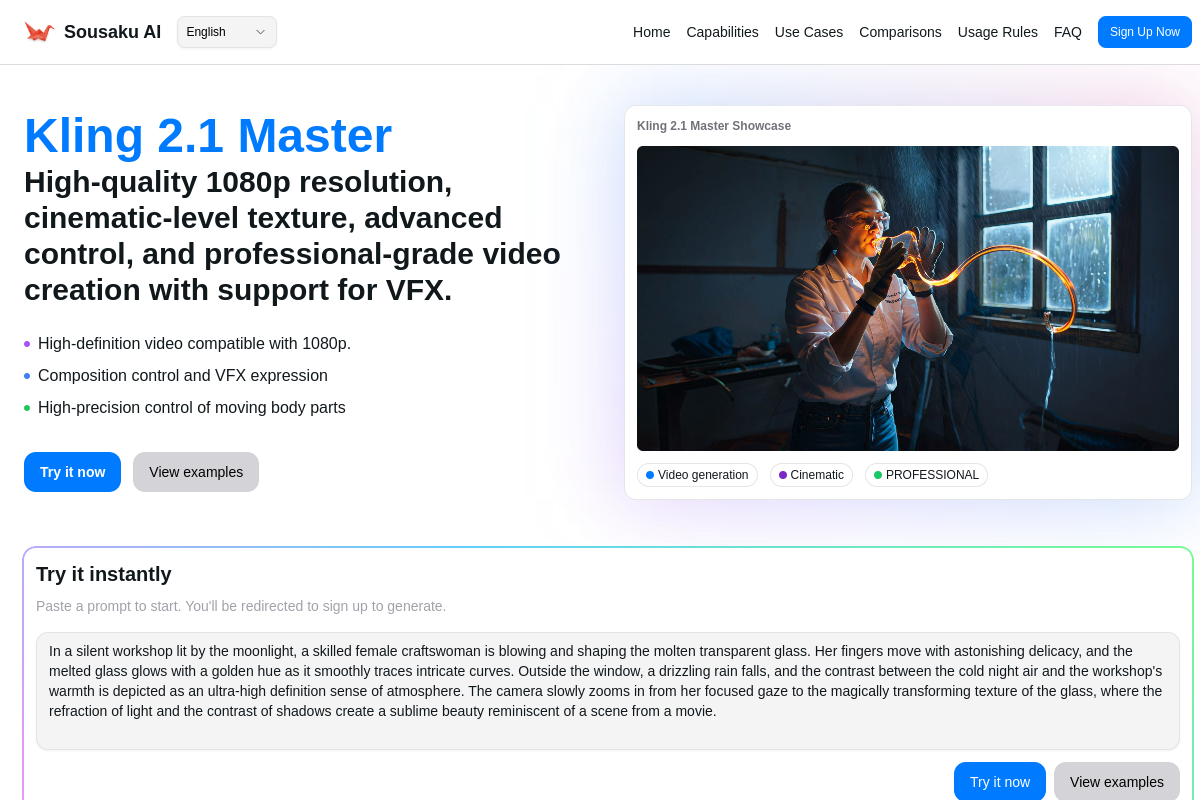
Task: Open the Comparisons section link
Action: [x=900, y=32]
